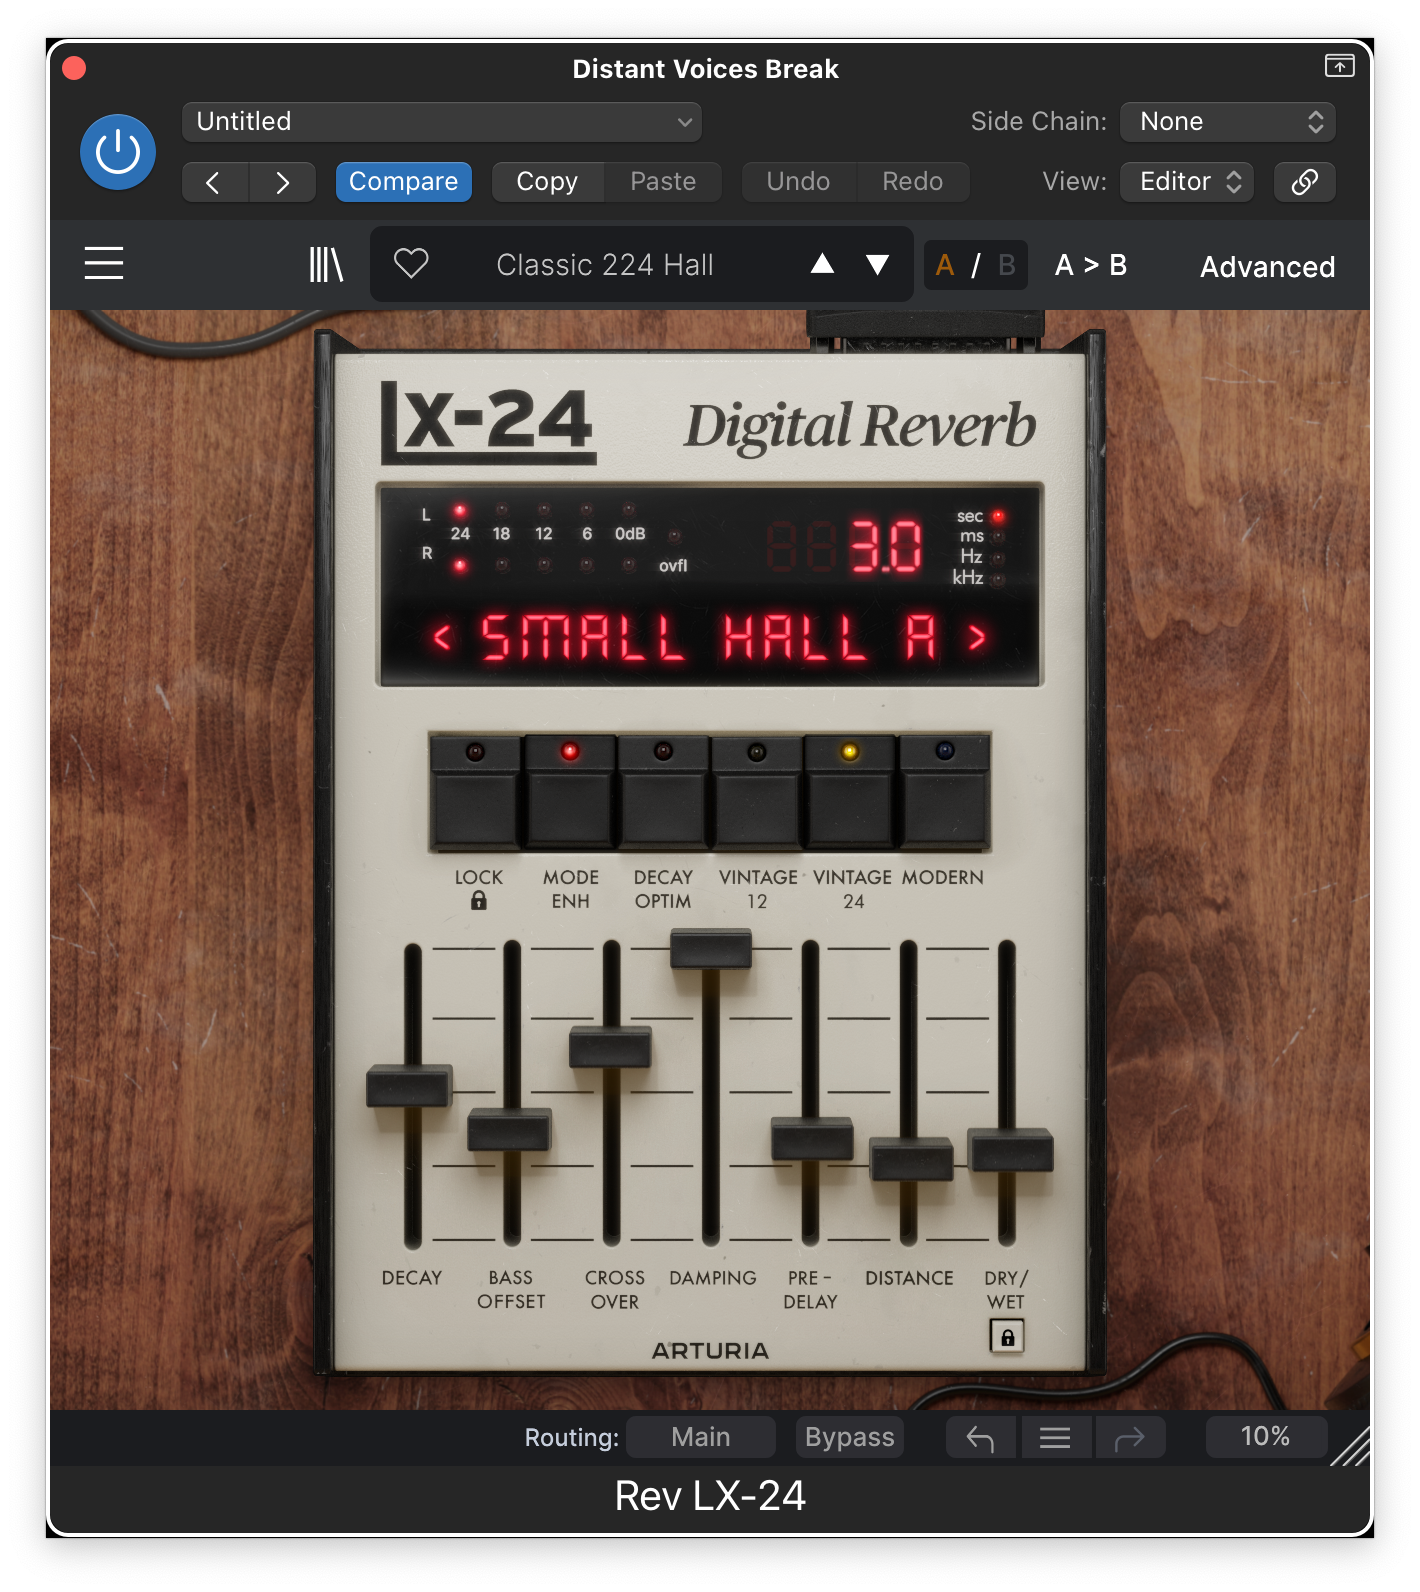
Task: Toggle the Dry/Wet lock icon
Action: tap(1007, 1337)
